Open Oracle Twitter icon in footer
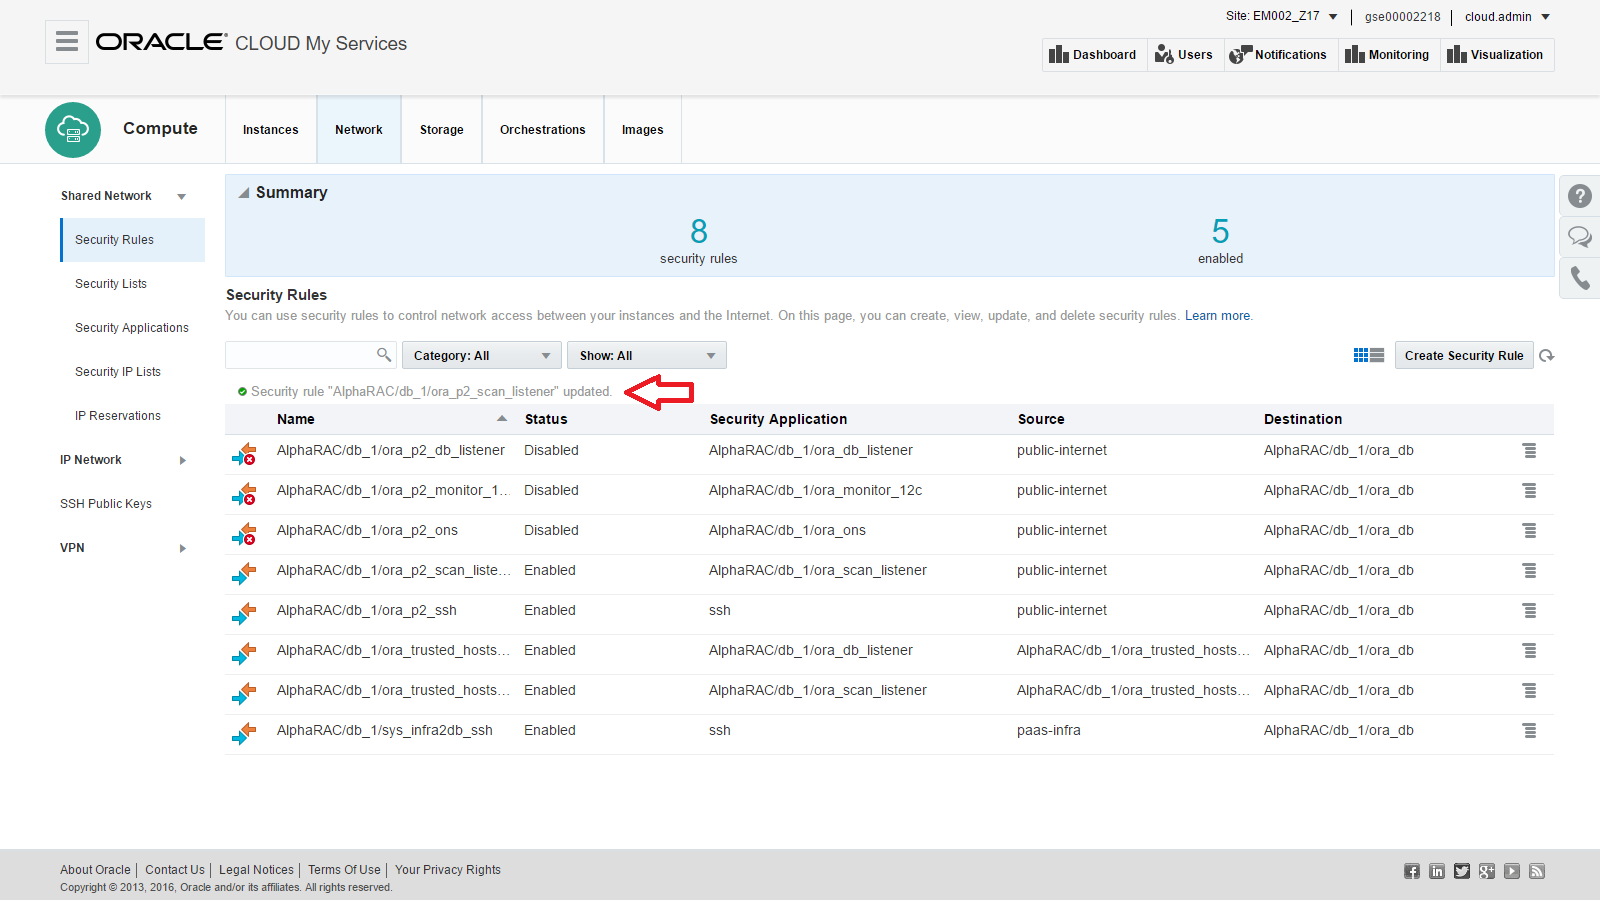Viewport: 1600px width, 900px height. click(1462, 871)
